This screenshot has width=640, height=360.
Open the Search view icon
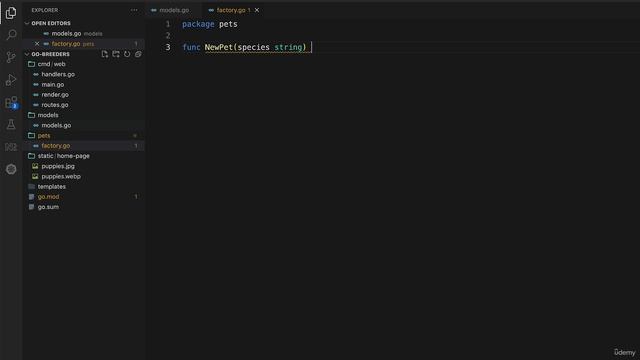[11, 35]
